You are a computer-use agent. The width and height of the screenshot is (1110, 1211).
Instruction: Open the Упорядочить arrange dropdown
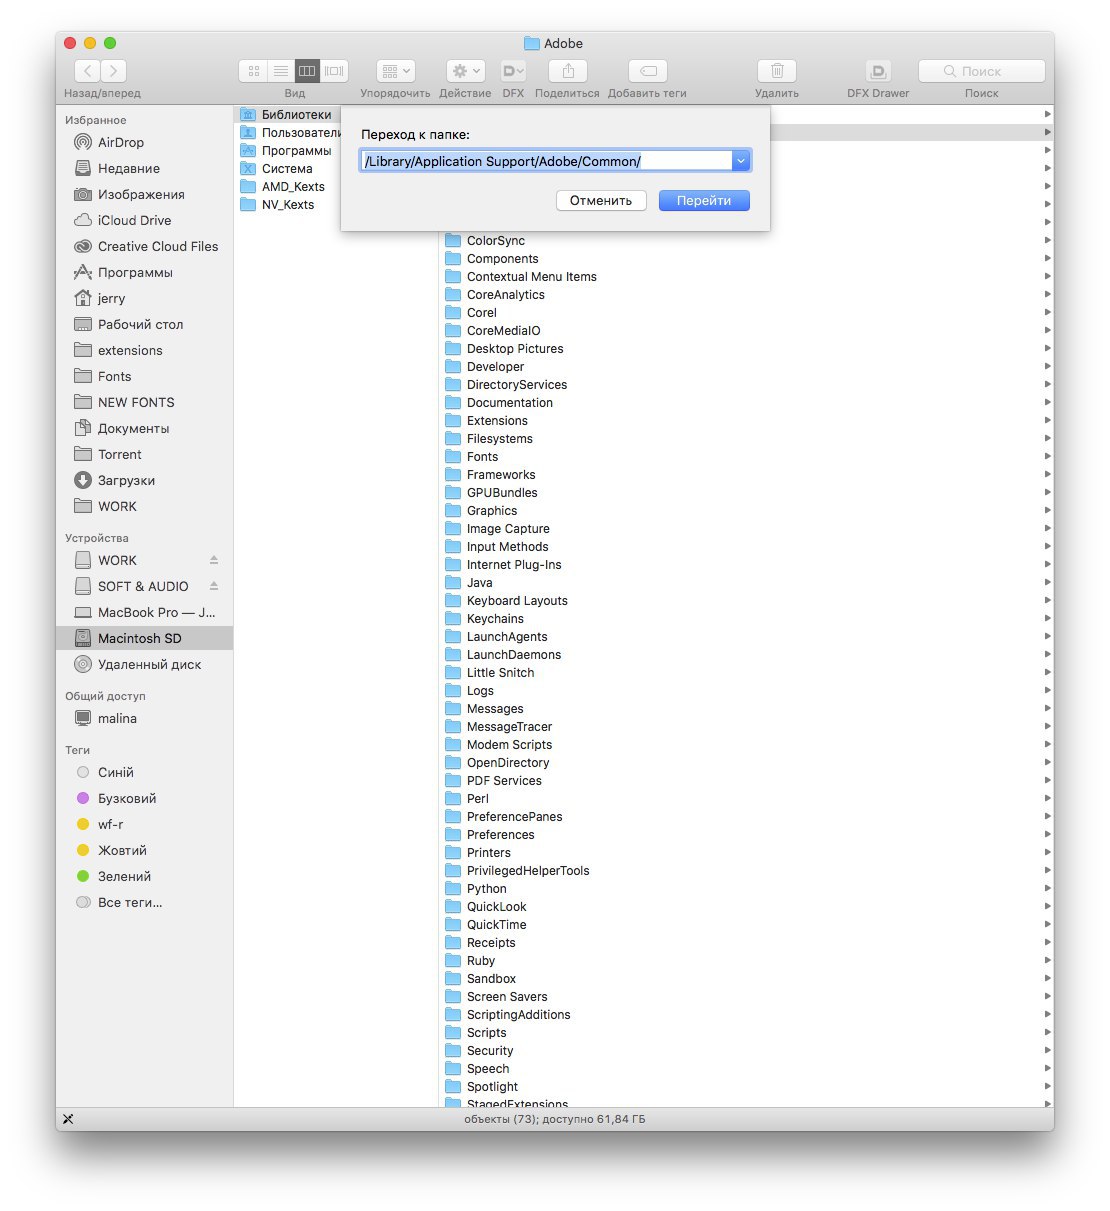click(x=396, y=71)
